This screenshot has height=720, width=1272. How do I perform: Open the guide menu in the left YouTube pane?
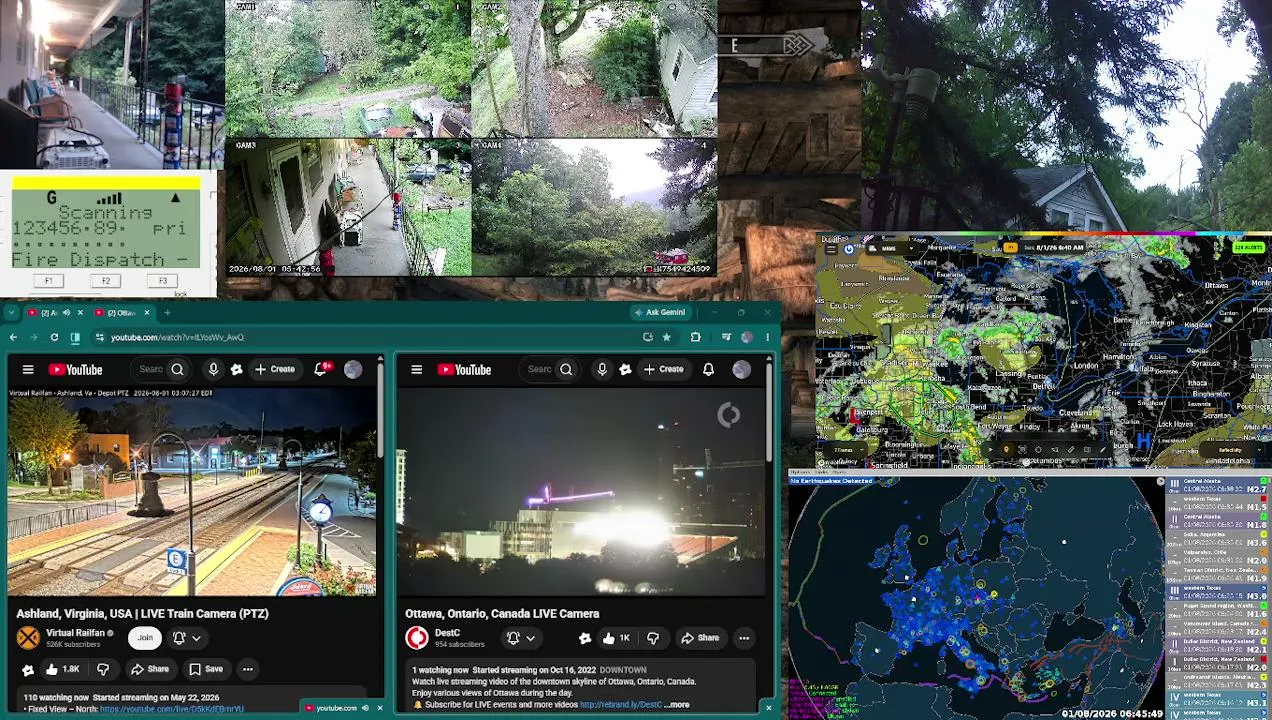click(28, 370)
